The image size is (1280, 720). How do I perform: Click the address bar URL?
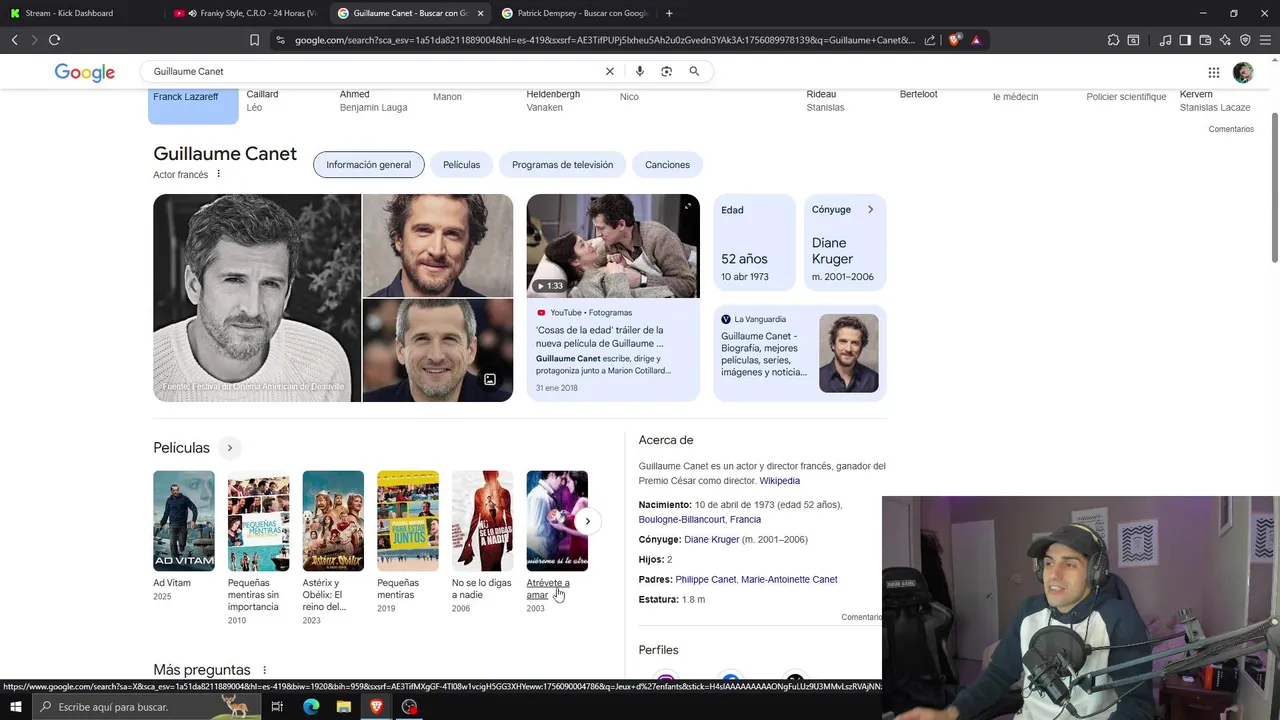(x=604, y=40)
